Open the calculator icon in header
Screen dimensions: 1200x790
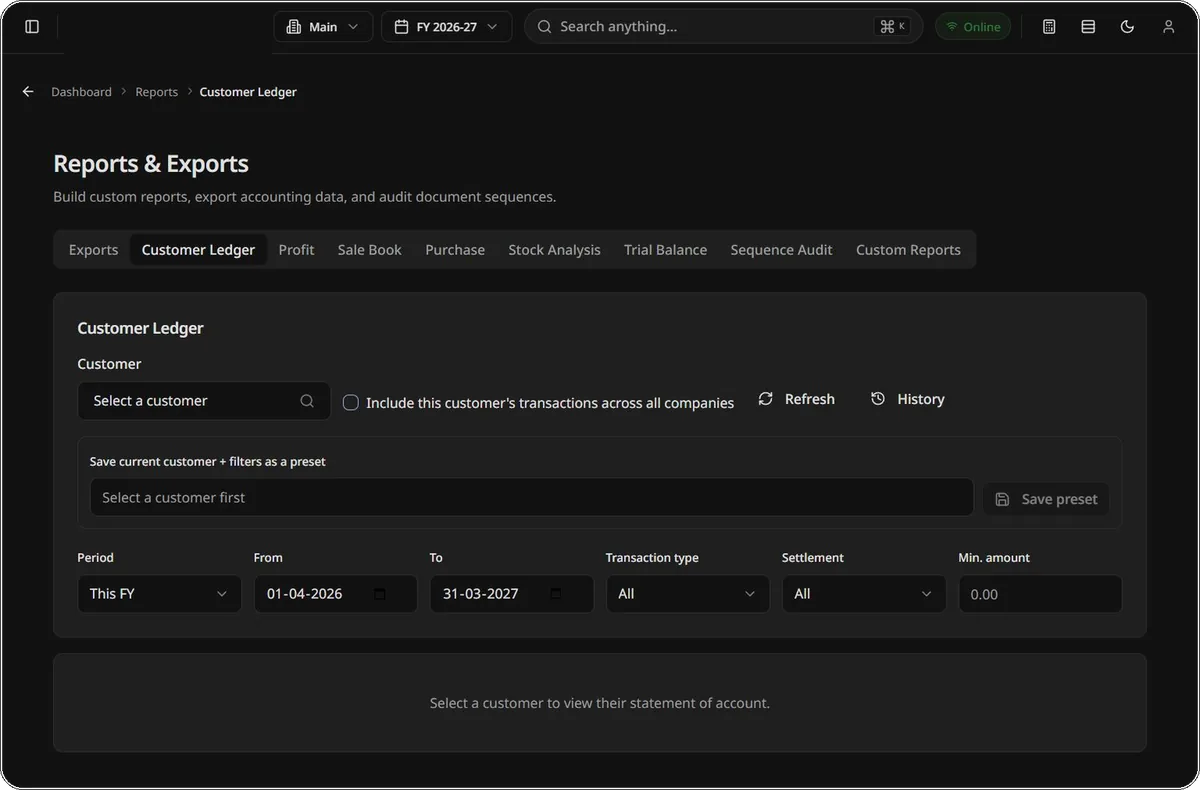click(x=1049, y=27)
